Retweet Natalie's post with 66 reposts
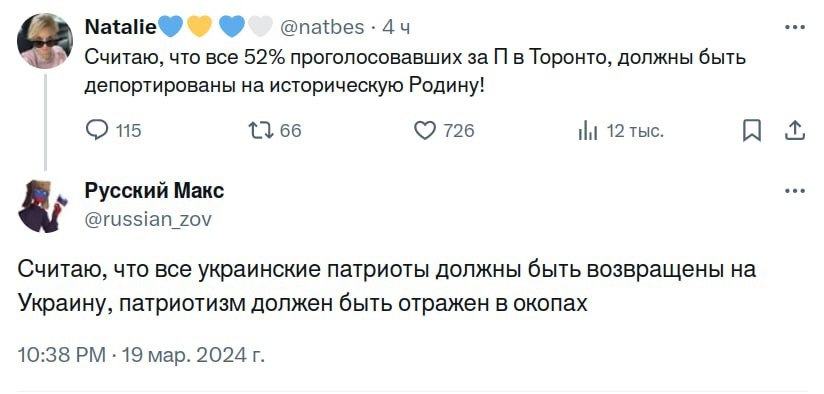Viewport: 824px width, 394px height. [262, 131]
